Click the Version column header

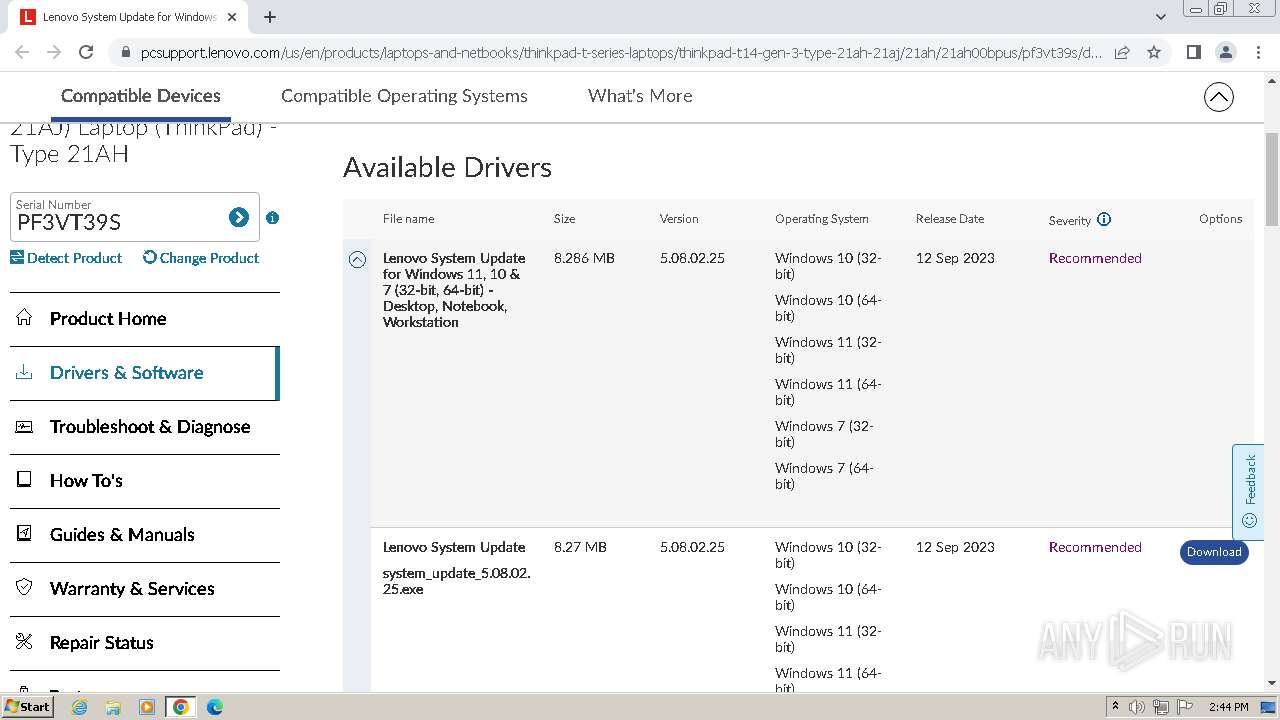[679, 219]
